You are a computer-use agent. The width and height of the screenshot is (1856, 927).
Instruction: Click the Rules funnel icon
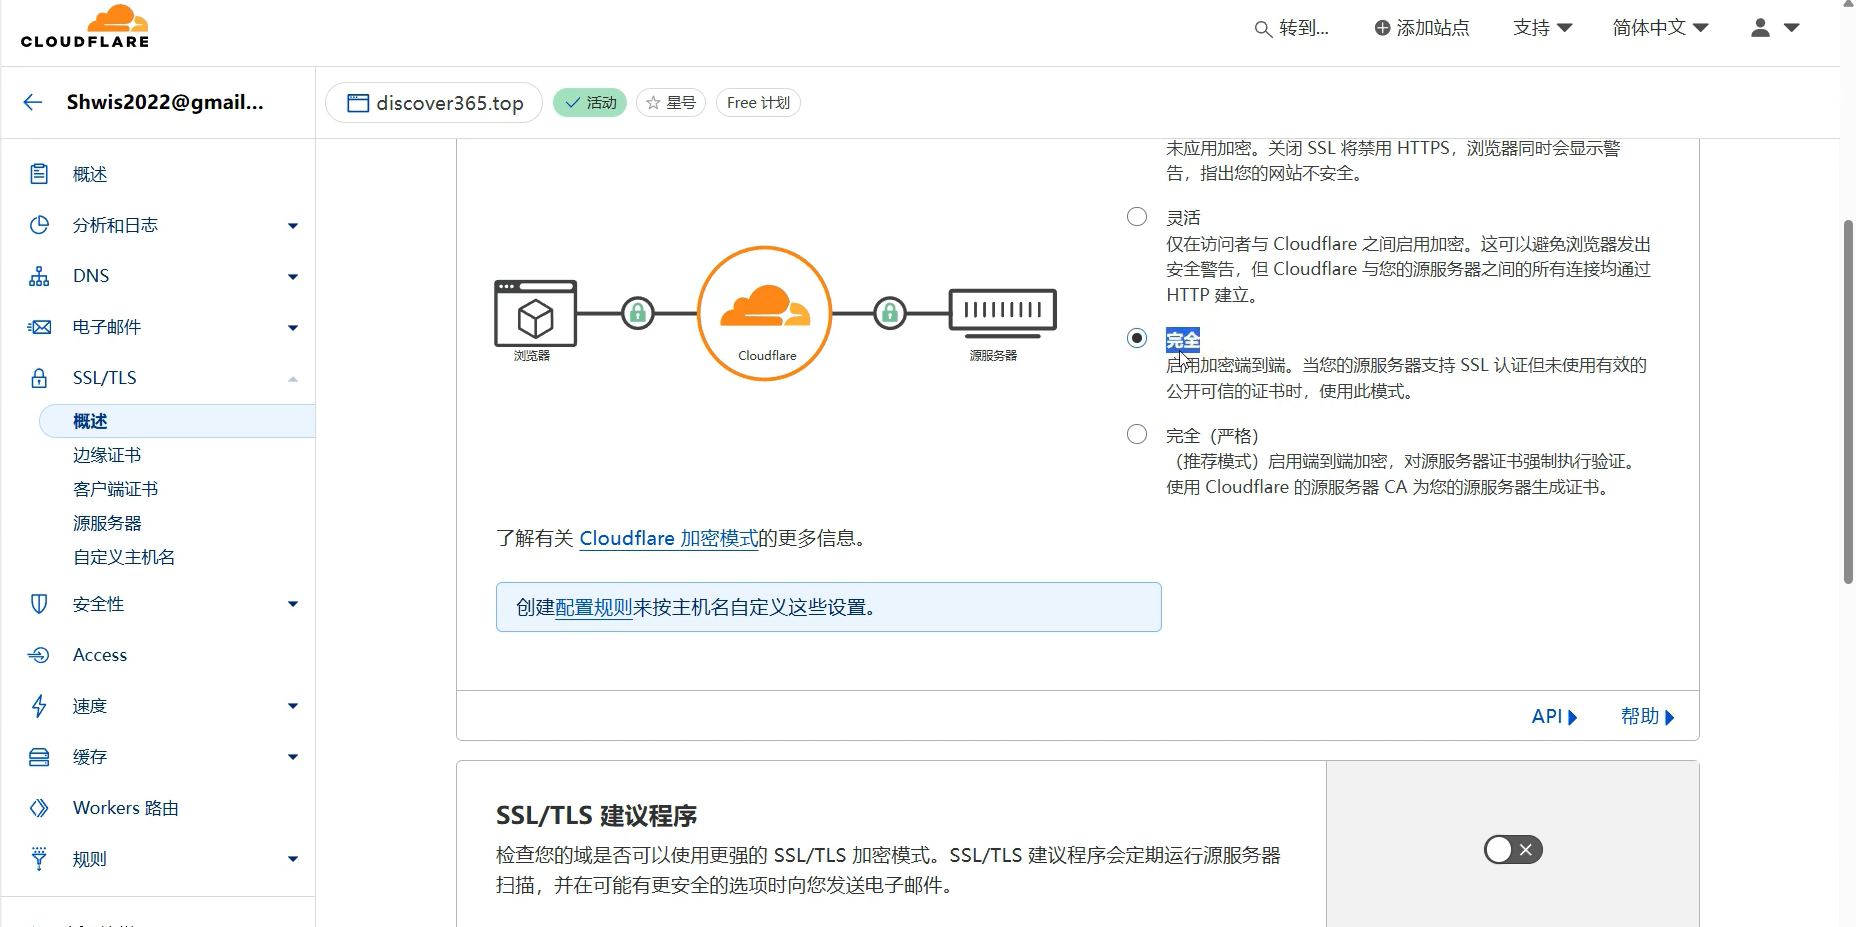[39, 859]
